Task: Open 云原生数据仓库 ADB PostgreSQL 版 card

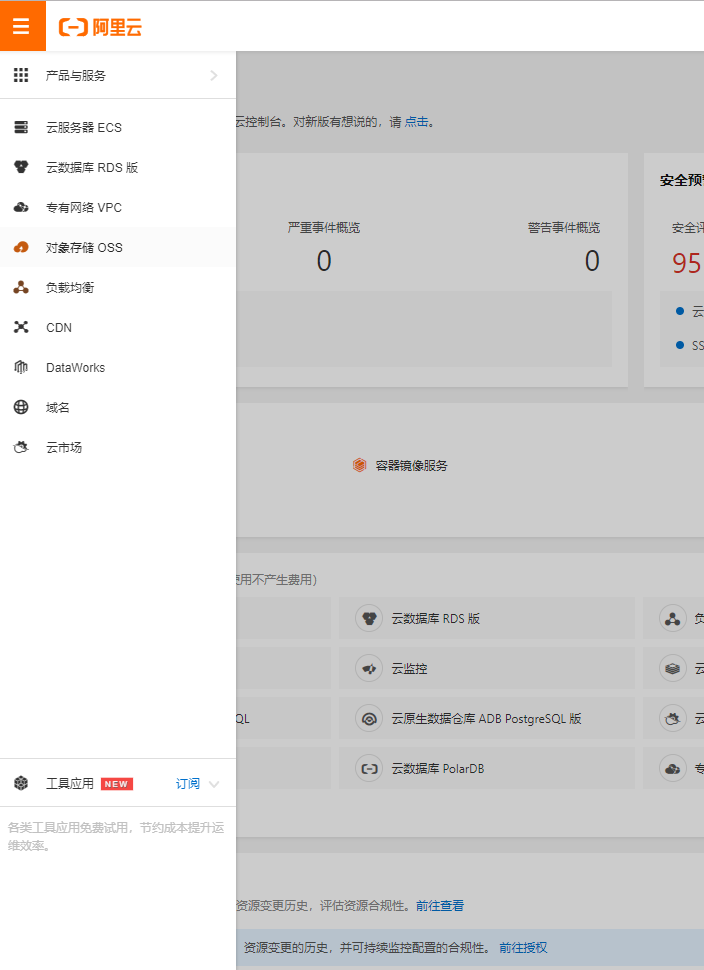Action: tap(487, 718)
